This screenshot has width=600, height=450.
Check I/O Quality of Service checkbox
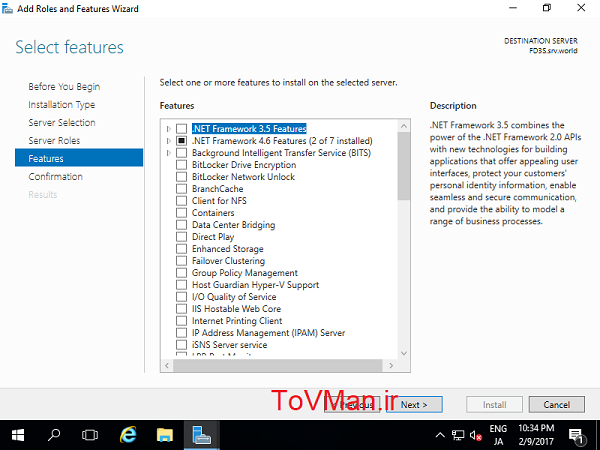click(181, 297)
